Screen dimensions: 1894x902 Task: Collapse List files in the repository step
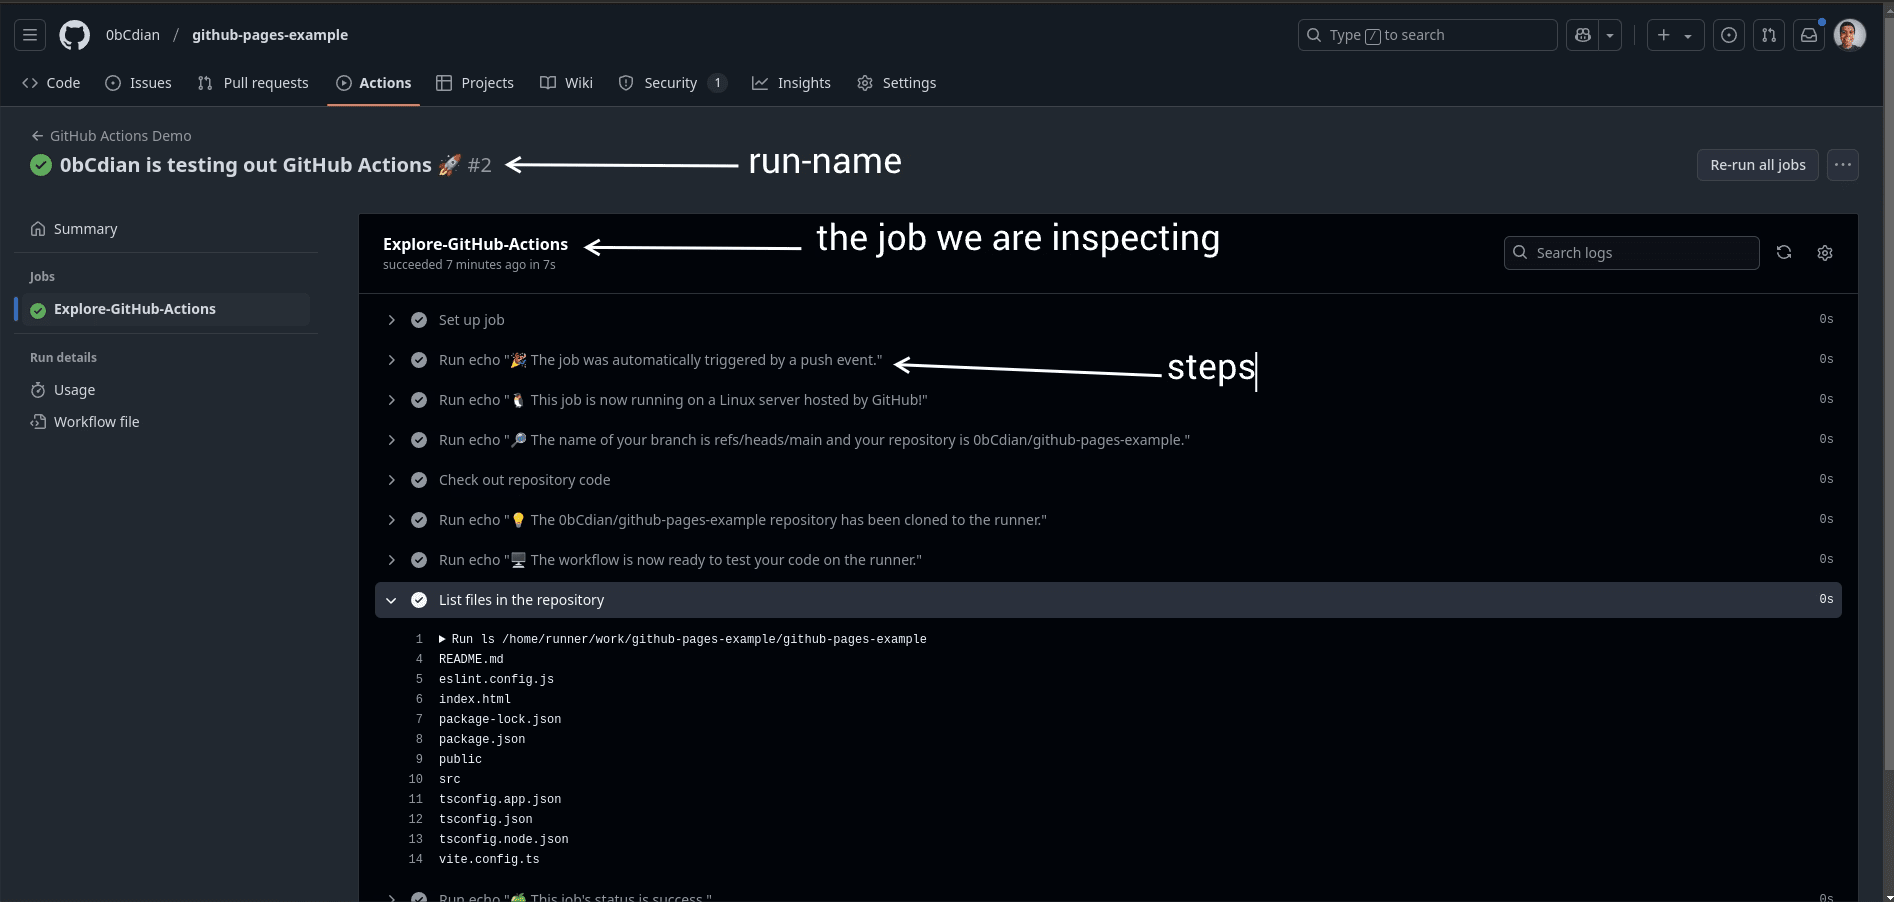(x=1108, y=600)
